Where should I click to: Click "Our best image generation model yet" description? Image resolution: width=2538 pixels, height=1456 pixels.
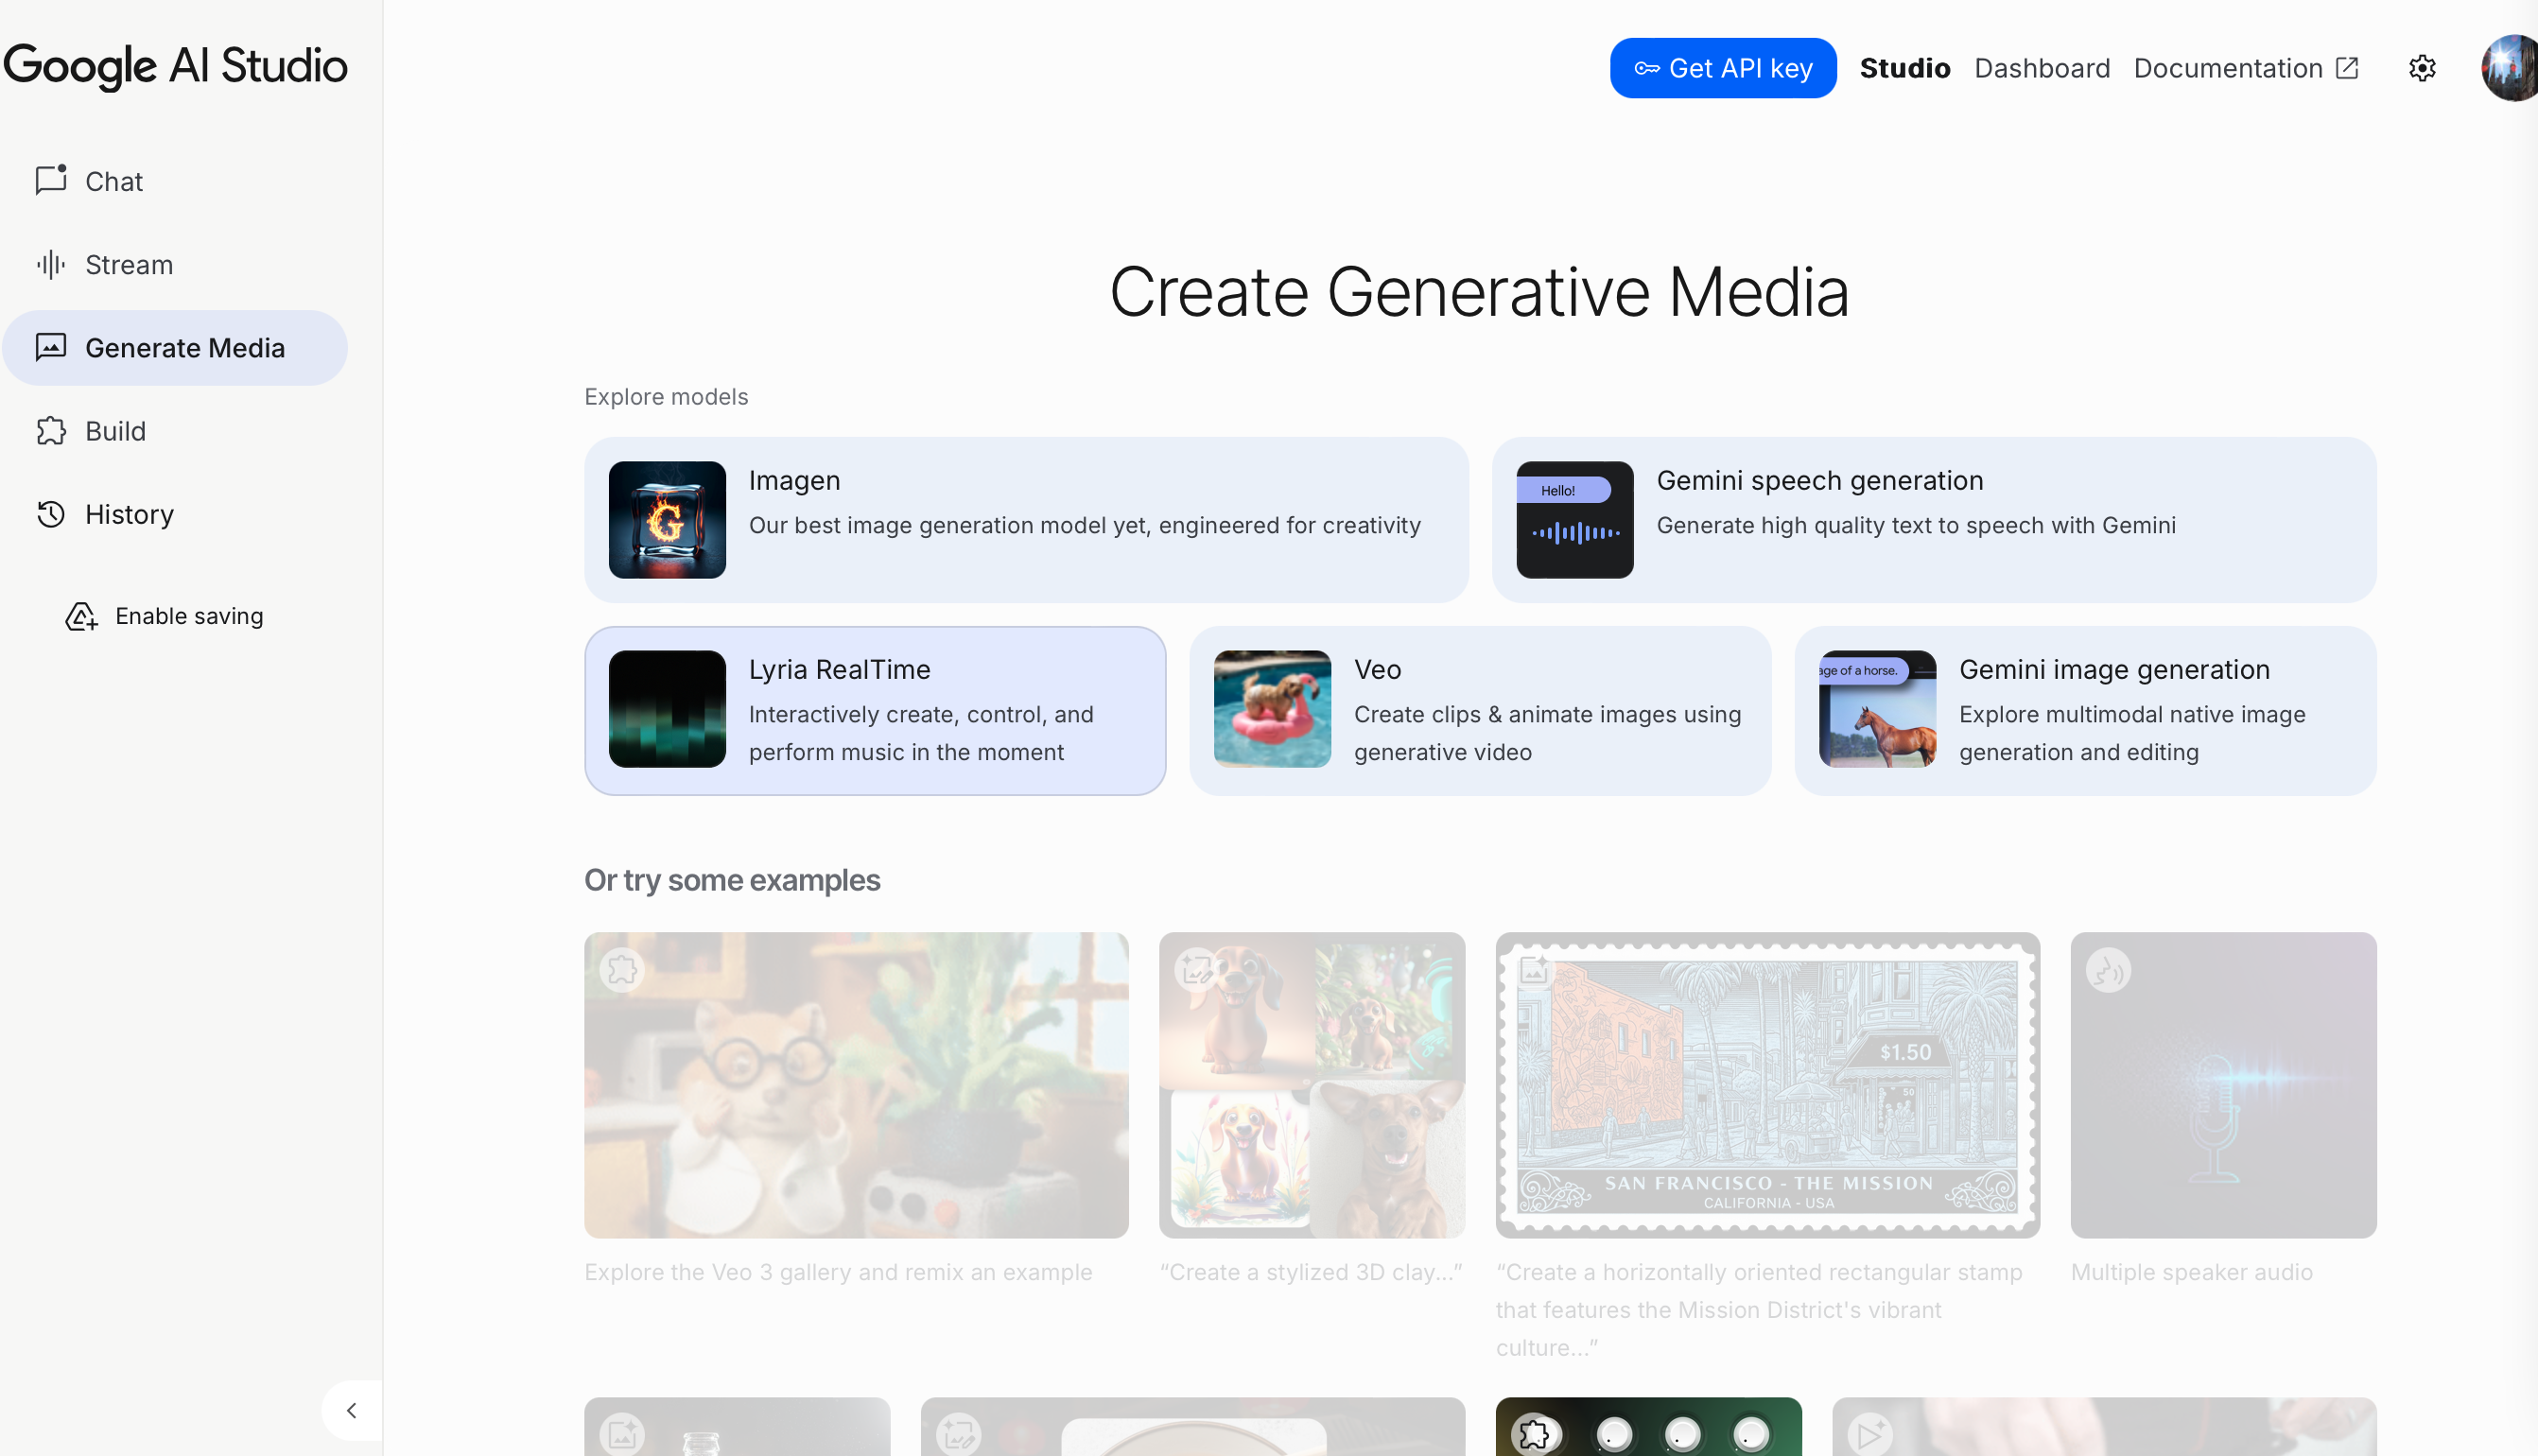1084,526
